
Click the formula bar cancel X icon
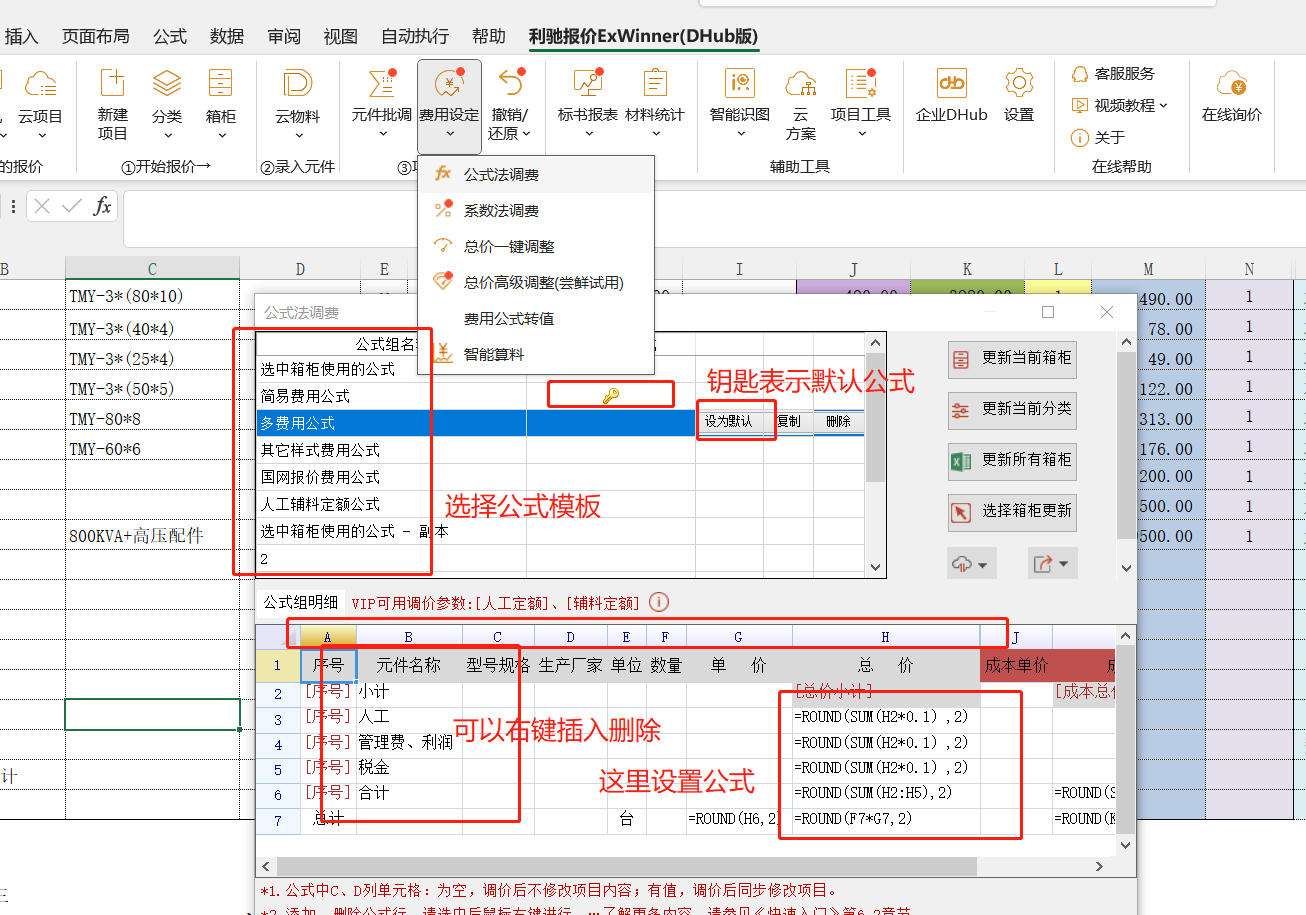(x=42, y=206)
